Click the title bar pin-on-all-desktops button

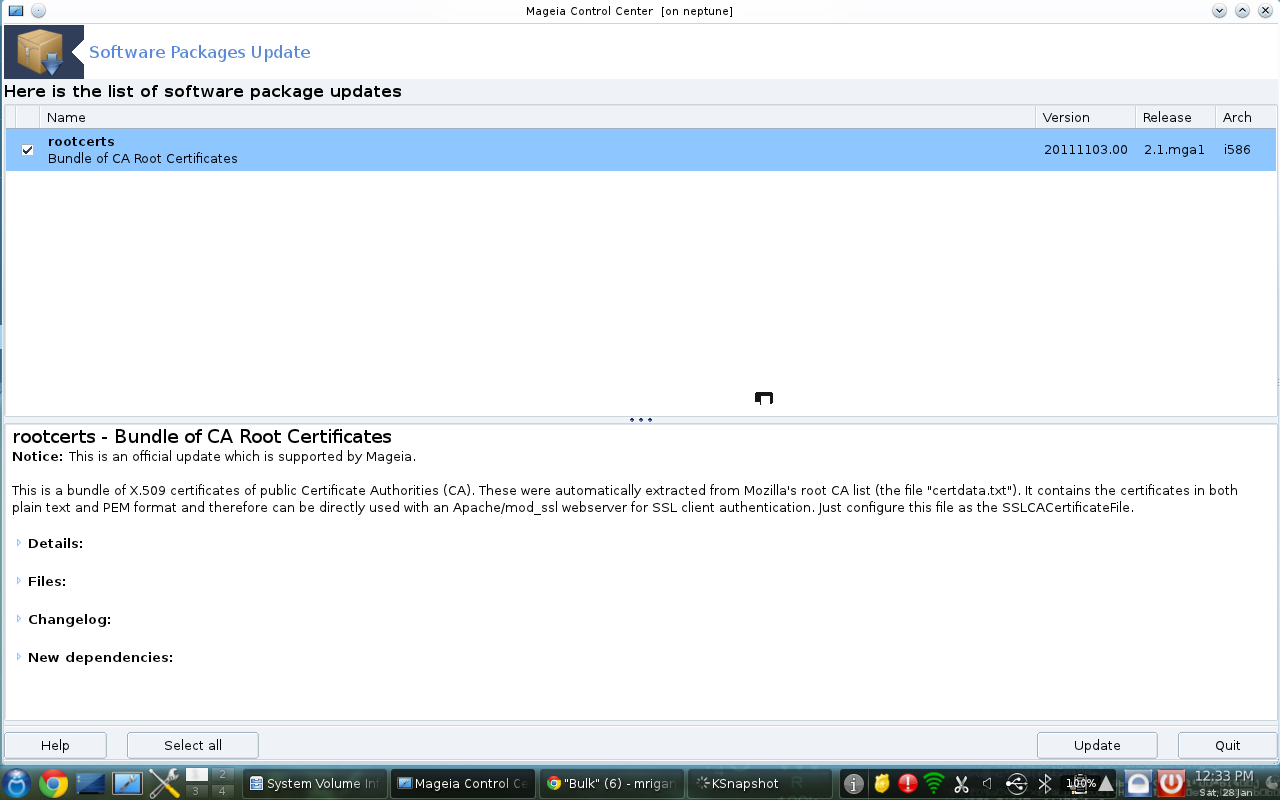coord(38,11)
